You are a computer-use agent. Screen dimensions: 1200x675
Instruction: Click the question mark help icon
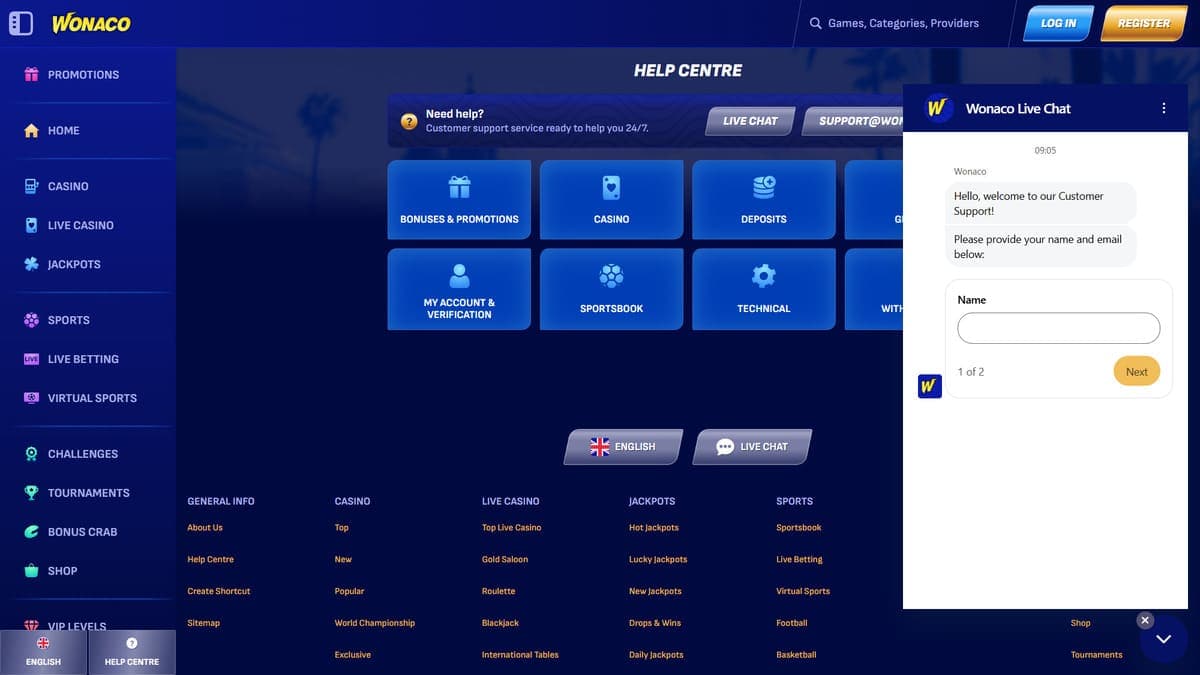pos(409,121)
